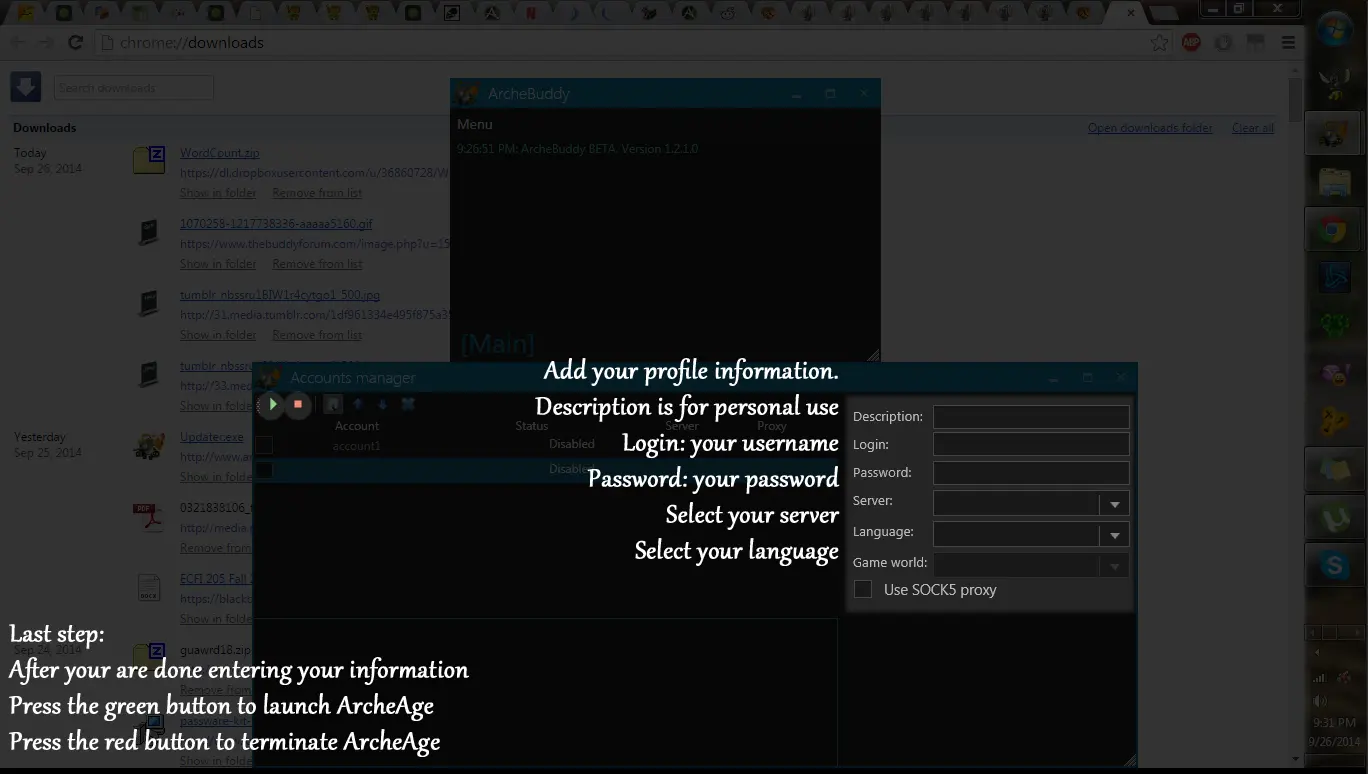Image resolution: width=1368 pixels, height=774 pixels.
Task: Click the delete account X icon
Action: (x=408, y=405)
